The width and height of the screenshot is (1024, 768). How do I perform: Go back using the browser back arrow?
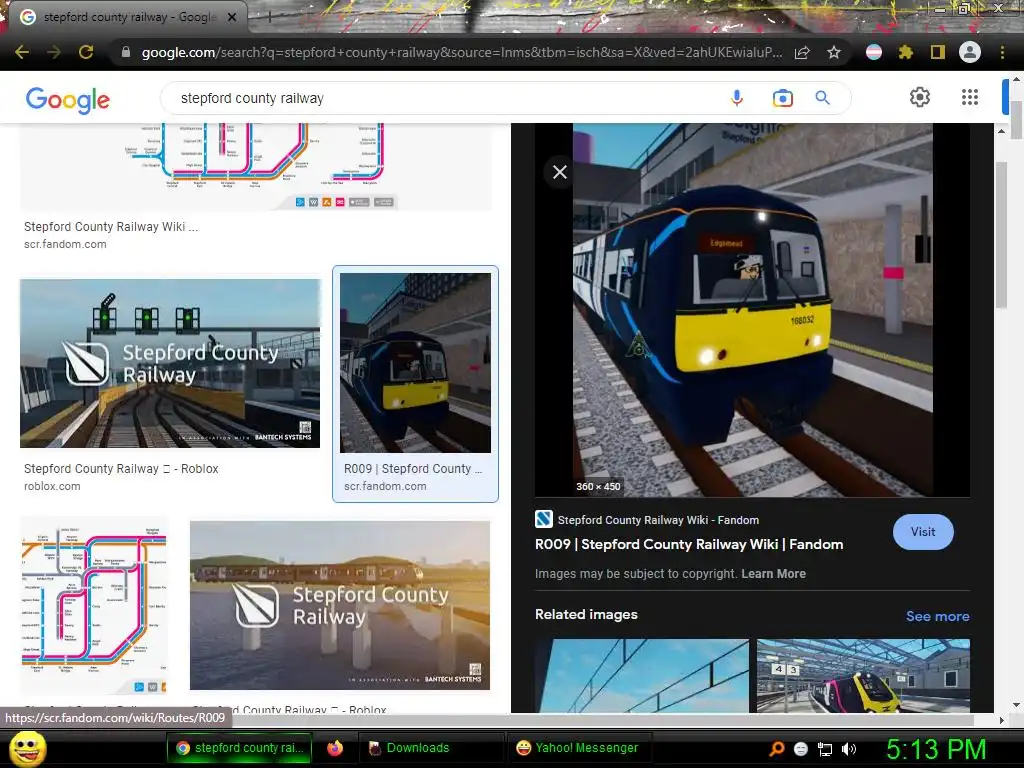pos(22,52)
